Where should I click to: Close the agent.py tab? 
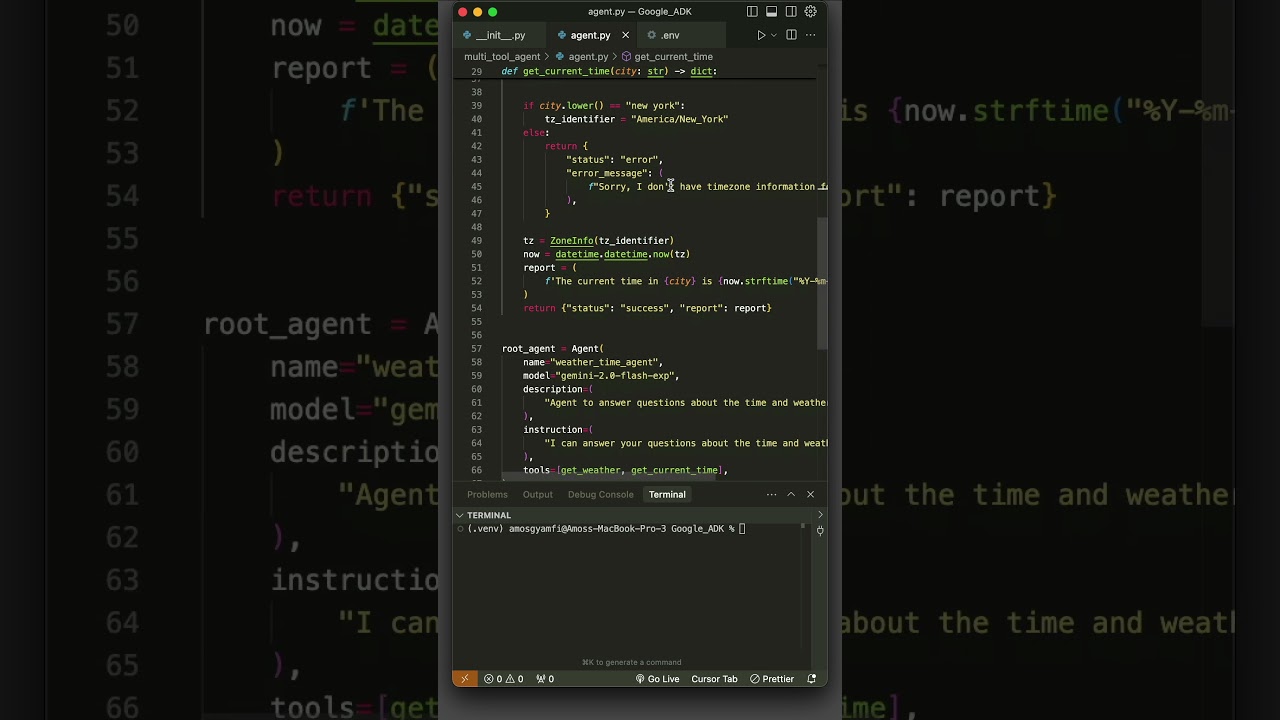click(x=625, y=35)
